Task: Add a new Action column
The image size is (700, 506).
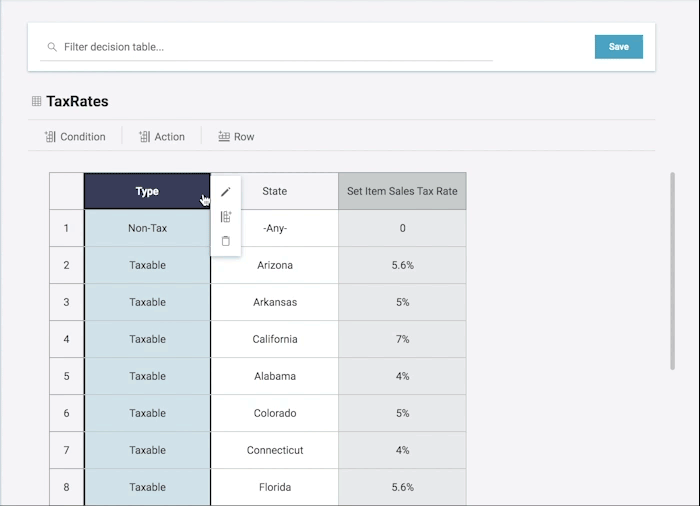Action: click(162, 137)
